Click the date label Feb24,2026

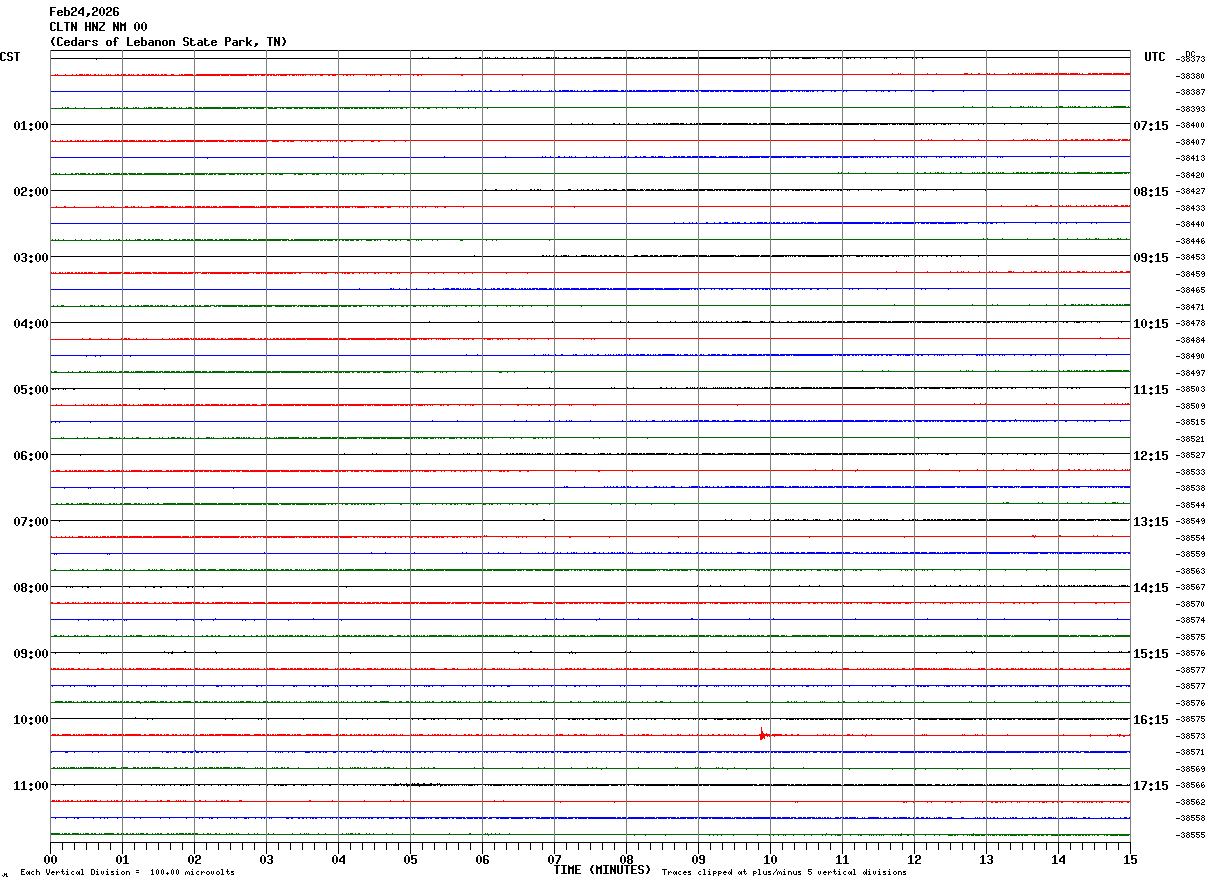[83, 12]
